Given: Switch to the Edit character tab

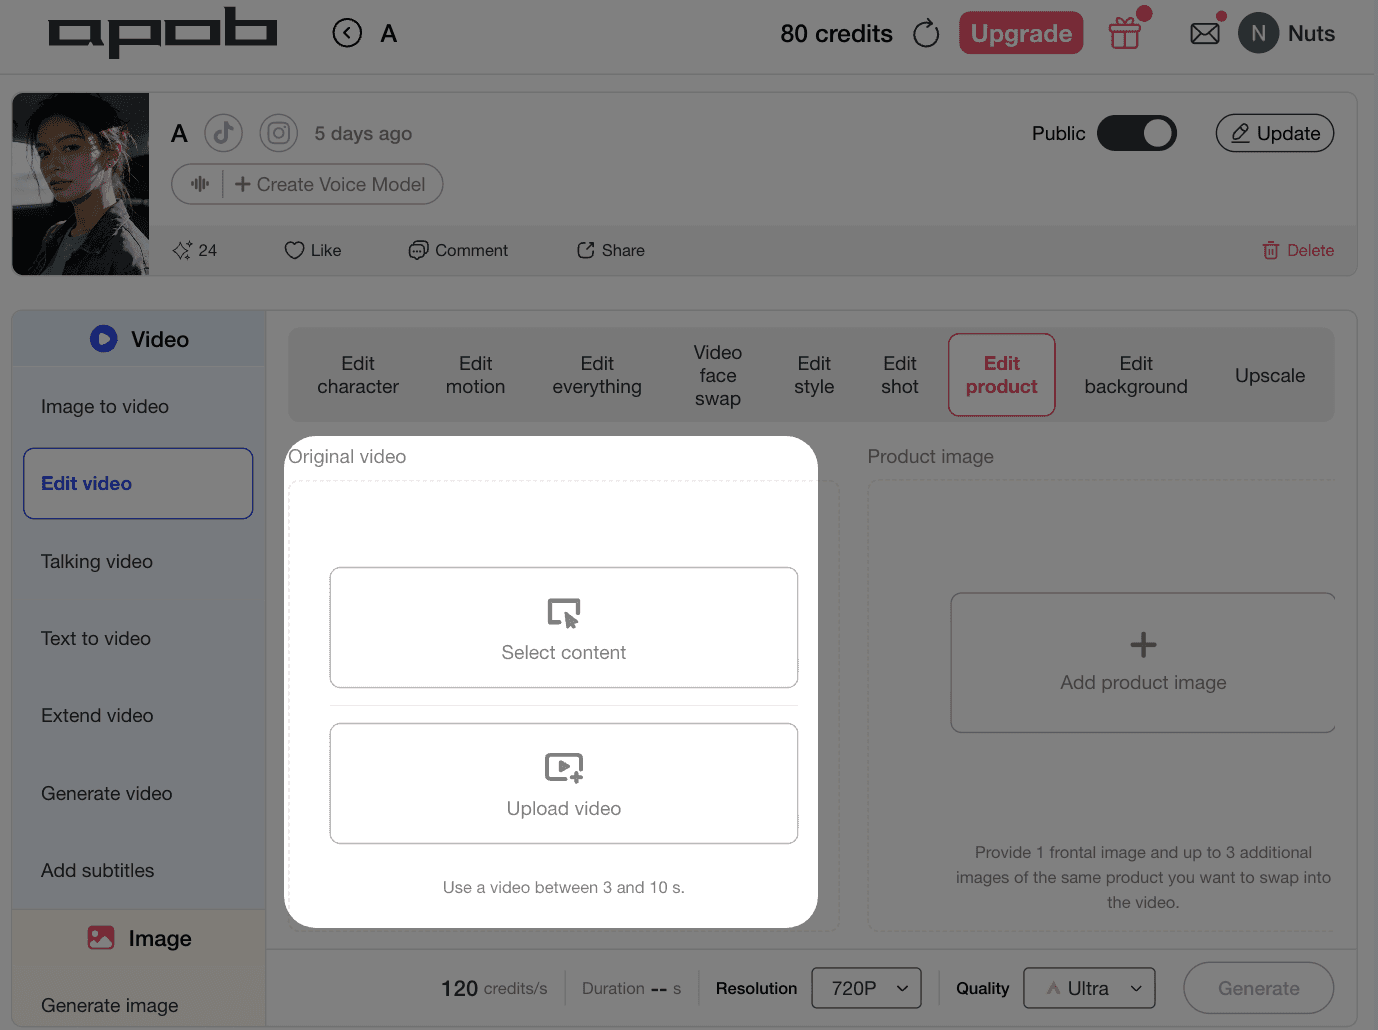Looking at the screenshot, I should (358, 375).
